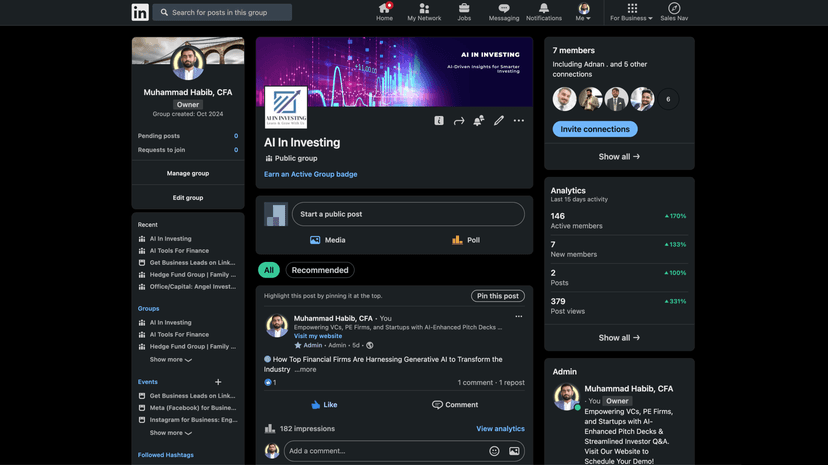Expand the post text with ...more
This screenshot has width=828, height=465.
[x=305, y=369]
